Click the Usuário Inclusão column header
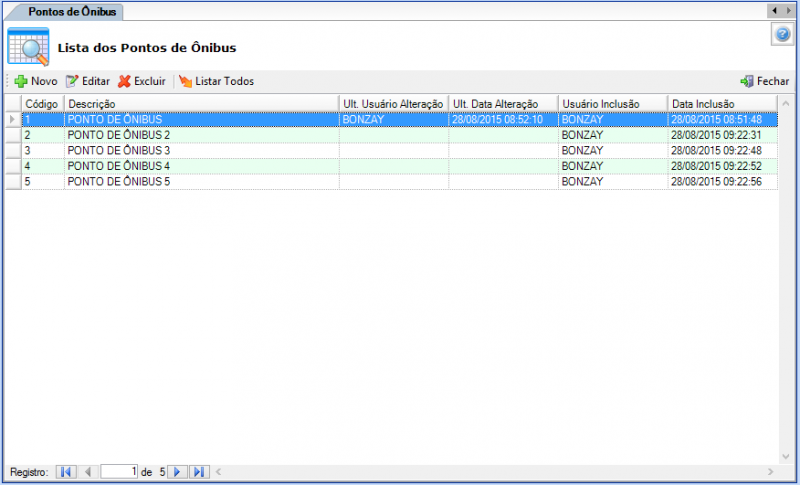 point(611,103)
